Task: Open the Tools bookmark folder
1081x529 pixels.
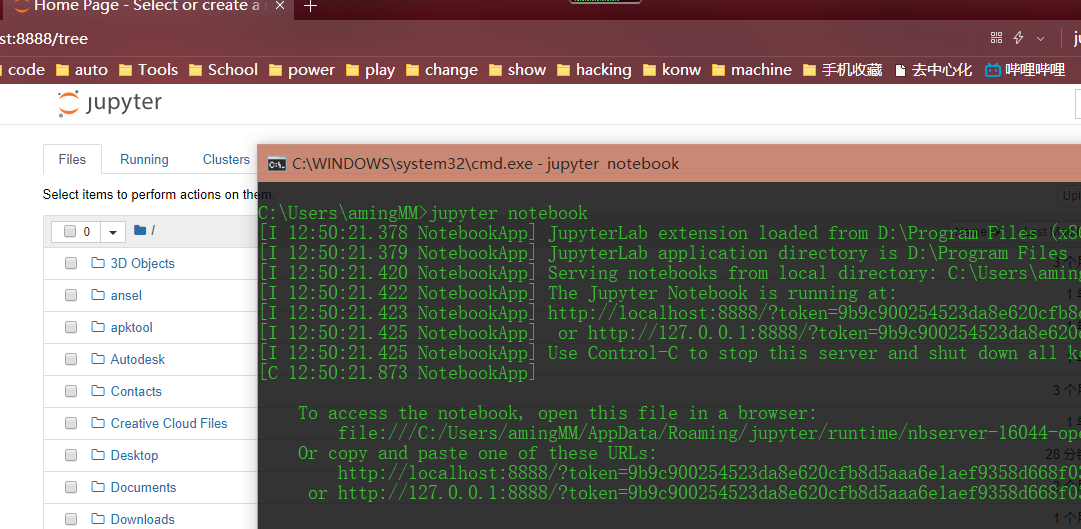Action: click(x=148, y=70)
